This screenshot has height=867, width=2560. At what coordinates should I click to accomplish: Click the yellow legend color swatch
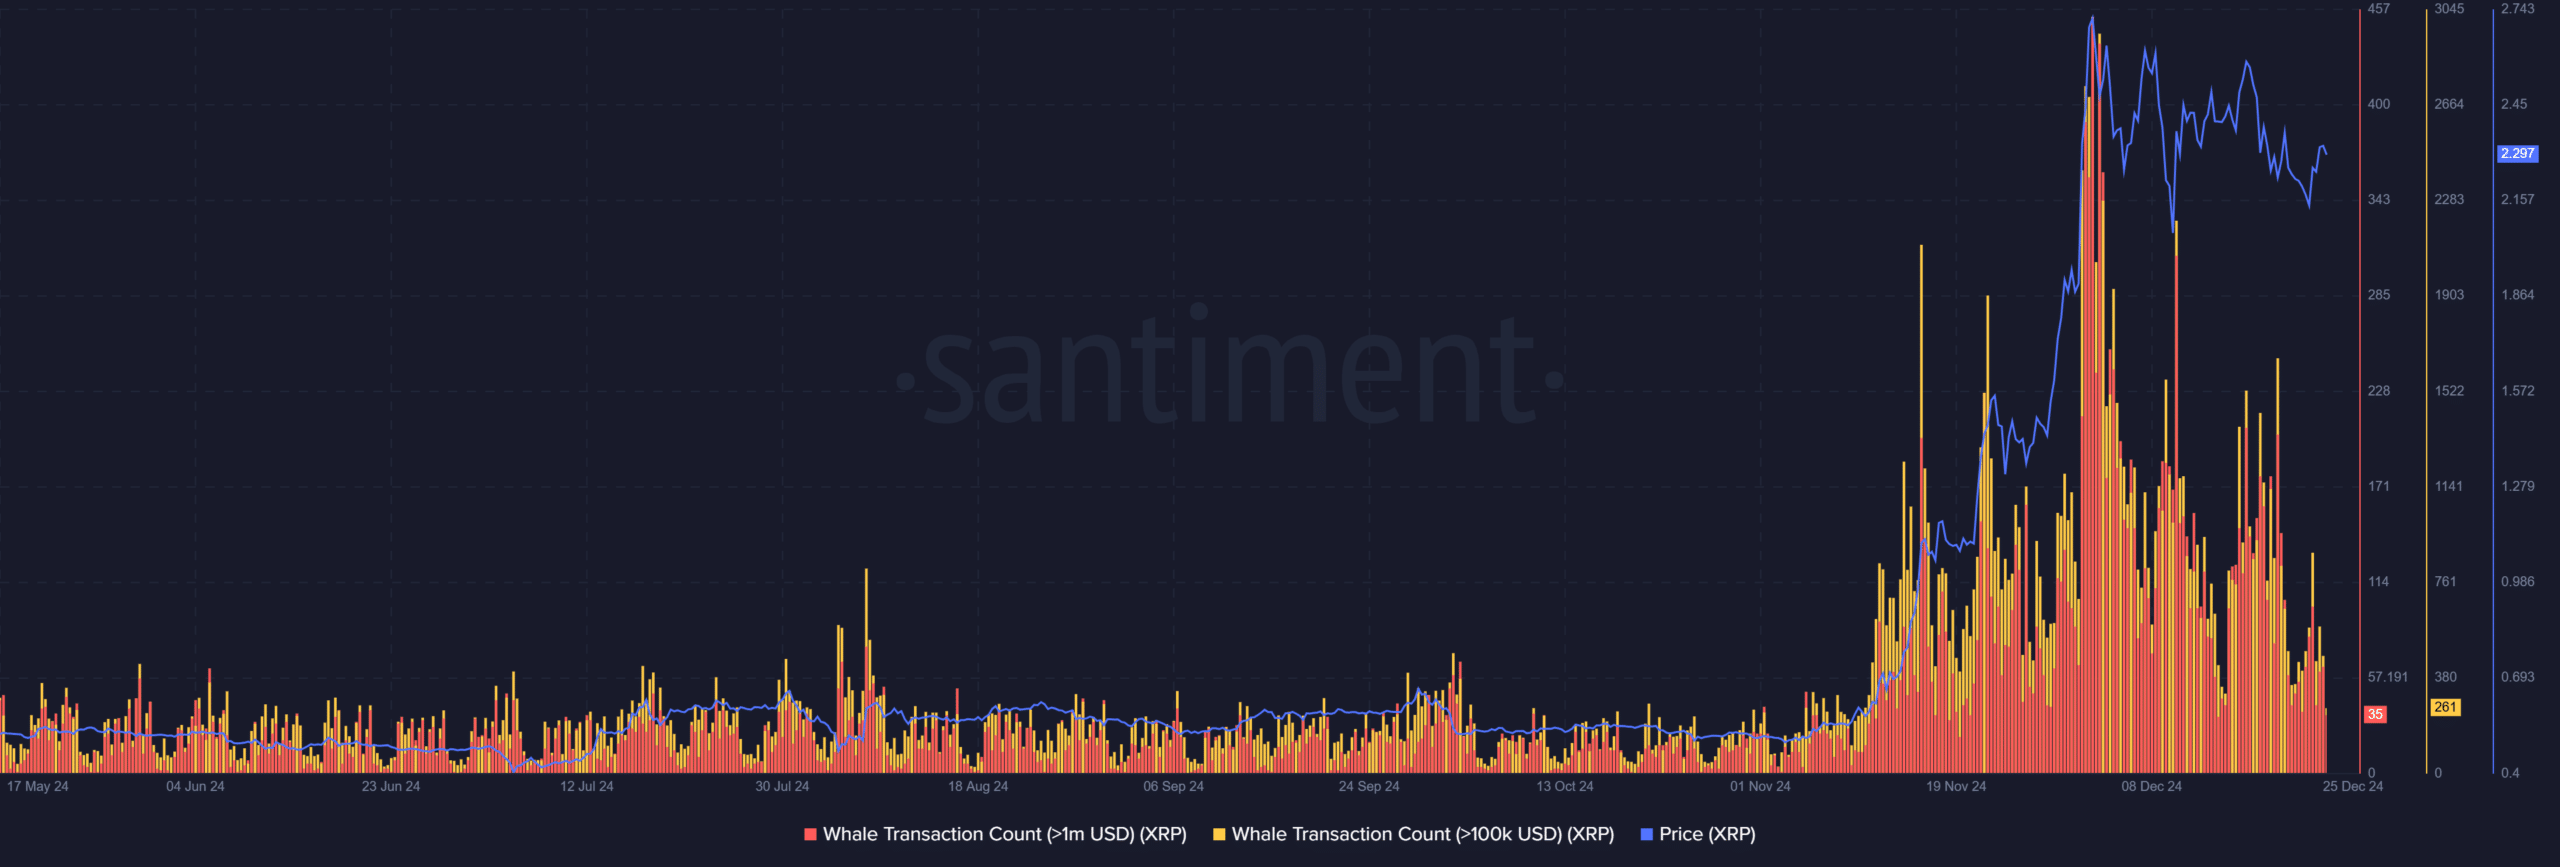(x=1219, y=834)
